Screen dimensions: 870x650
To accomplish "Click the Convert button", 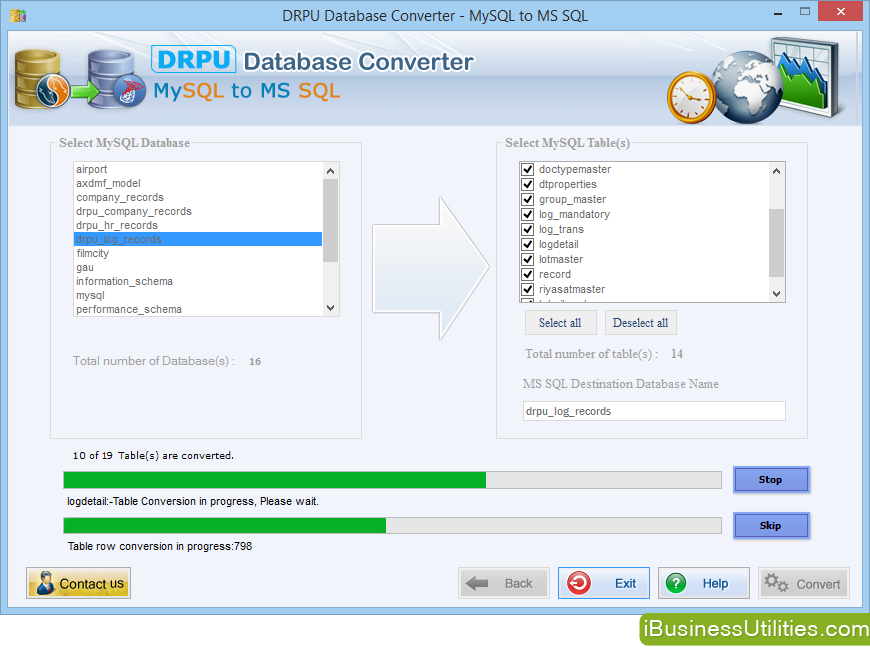I will pos(803,583).
